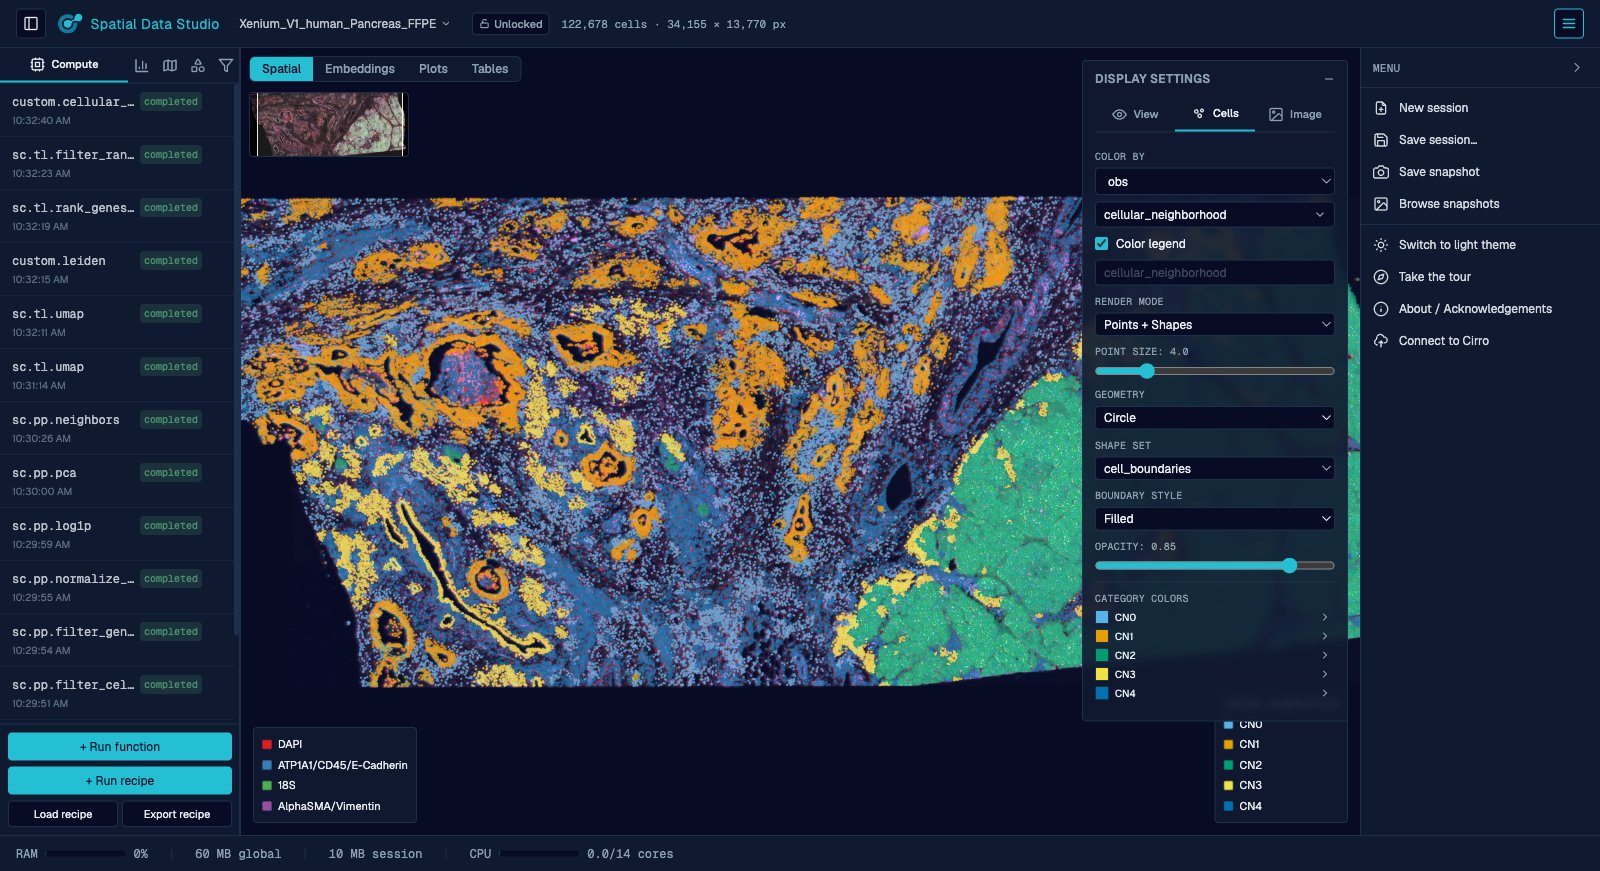Open the Xenium dataset name dropdown

point(344,24)
